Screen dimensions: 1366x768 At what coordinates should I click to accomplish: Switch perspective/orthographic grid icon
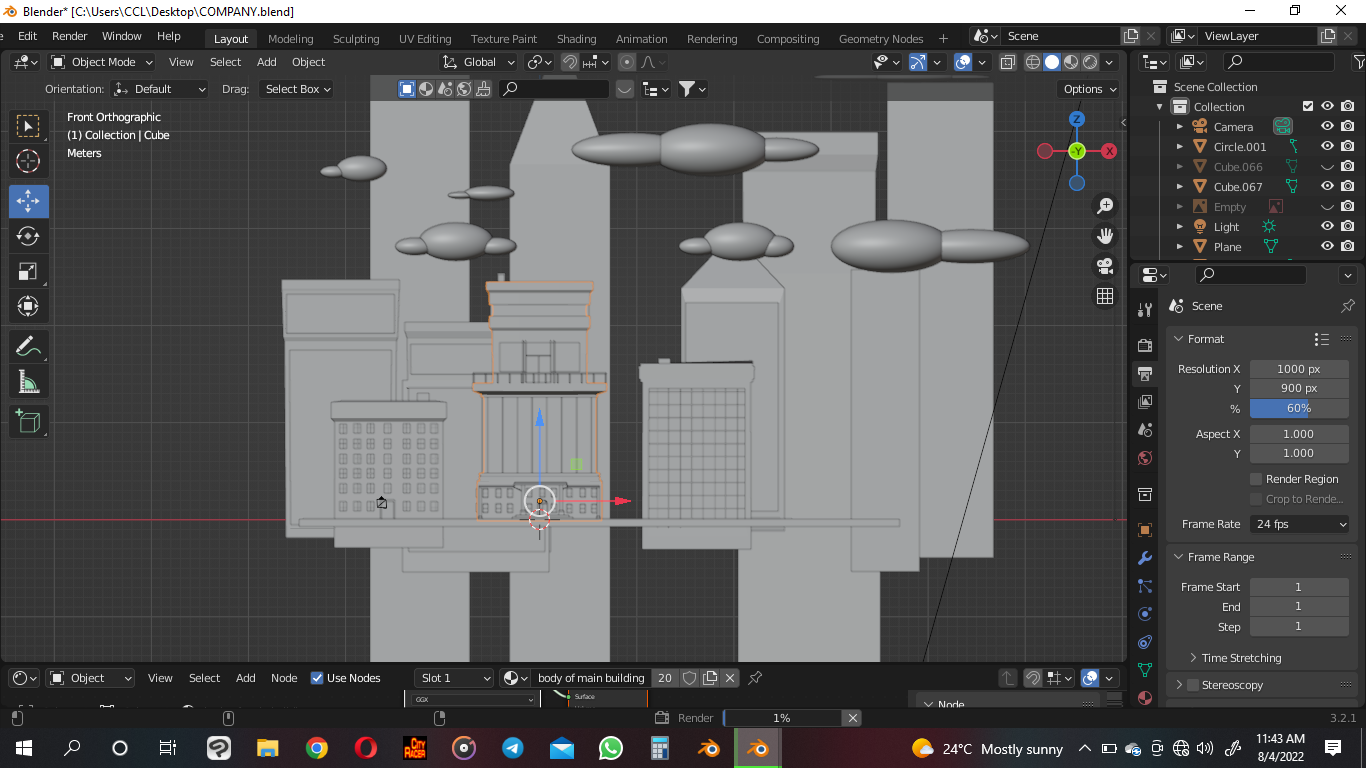pyautogui.click(x=1105, y=296)
